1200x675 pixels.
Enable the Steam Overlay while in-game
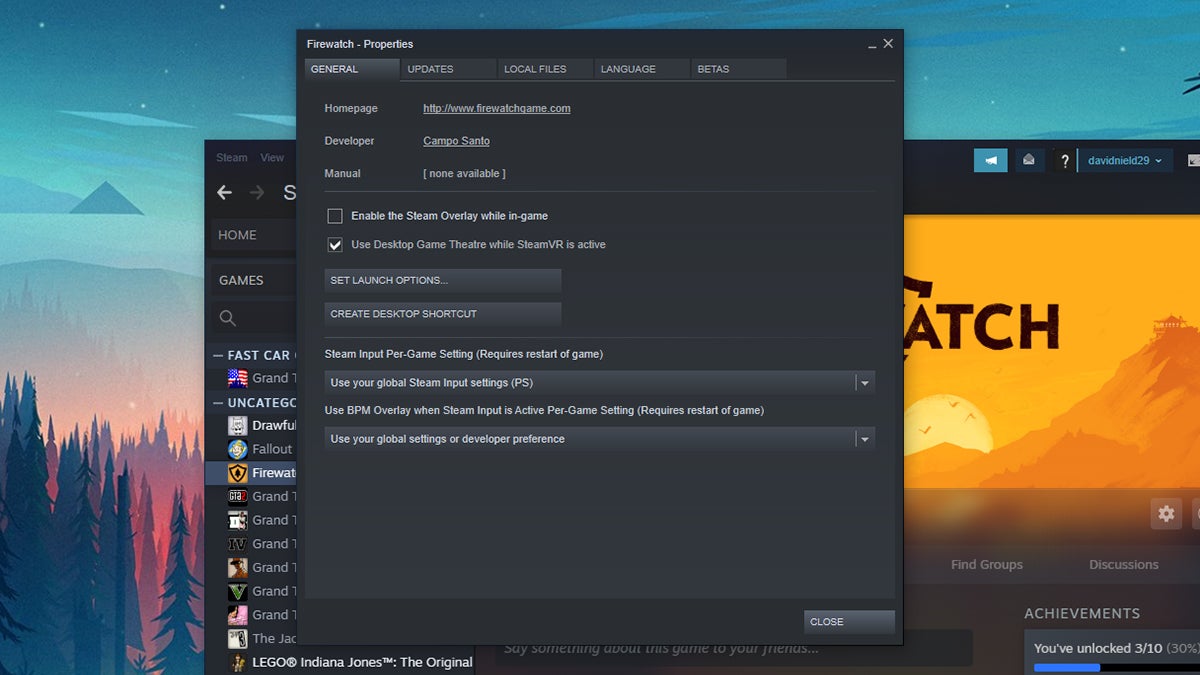334,216
